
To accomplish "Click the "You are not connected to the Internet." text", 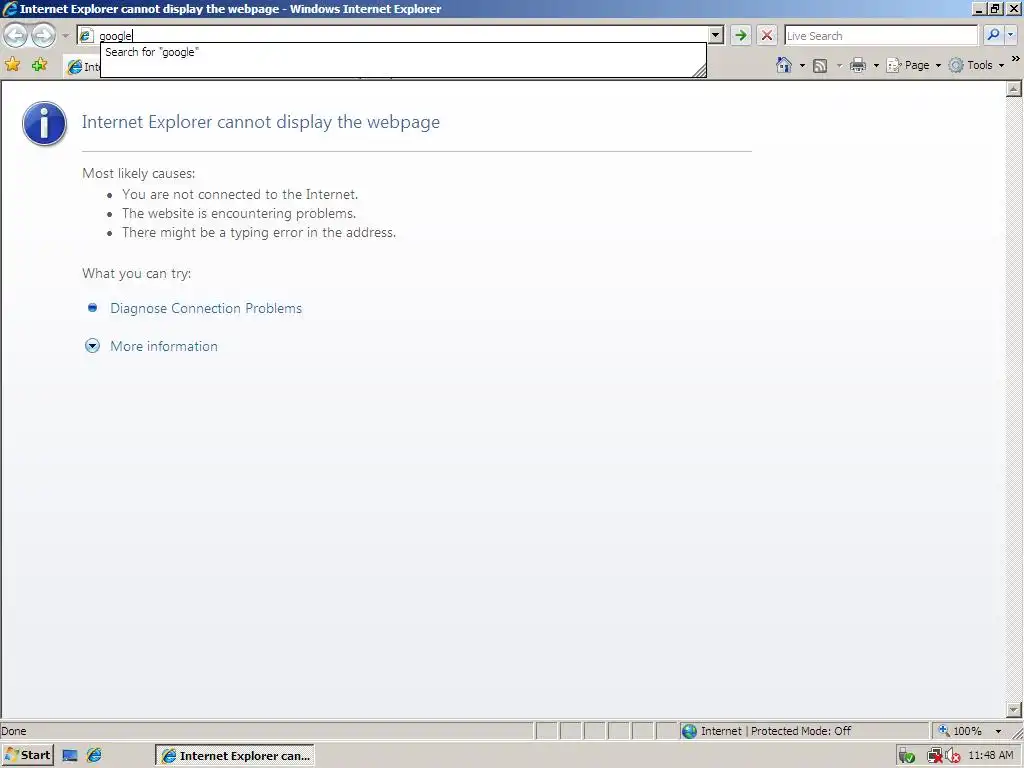I will click(x=240, y=194).
